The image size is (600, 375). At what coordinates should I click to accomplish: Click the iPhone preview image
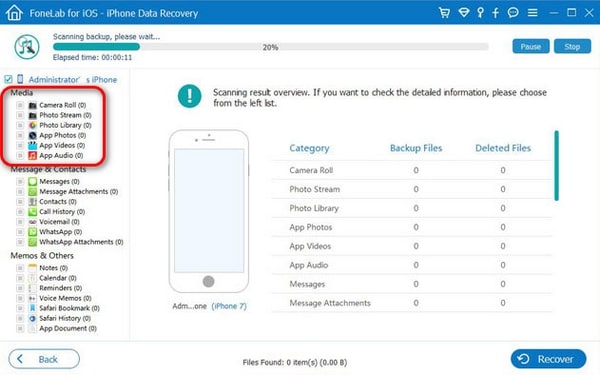[x=209, y=211]
